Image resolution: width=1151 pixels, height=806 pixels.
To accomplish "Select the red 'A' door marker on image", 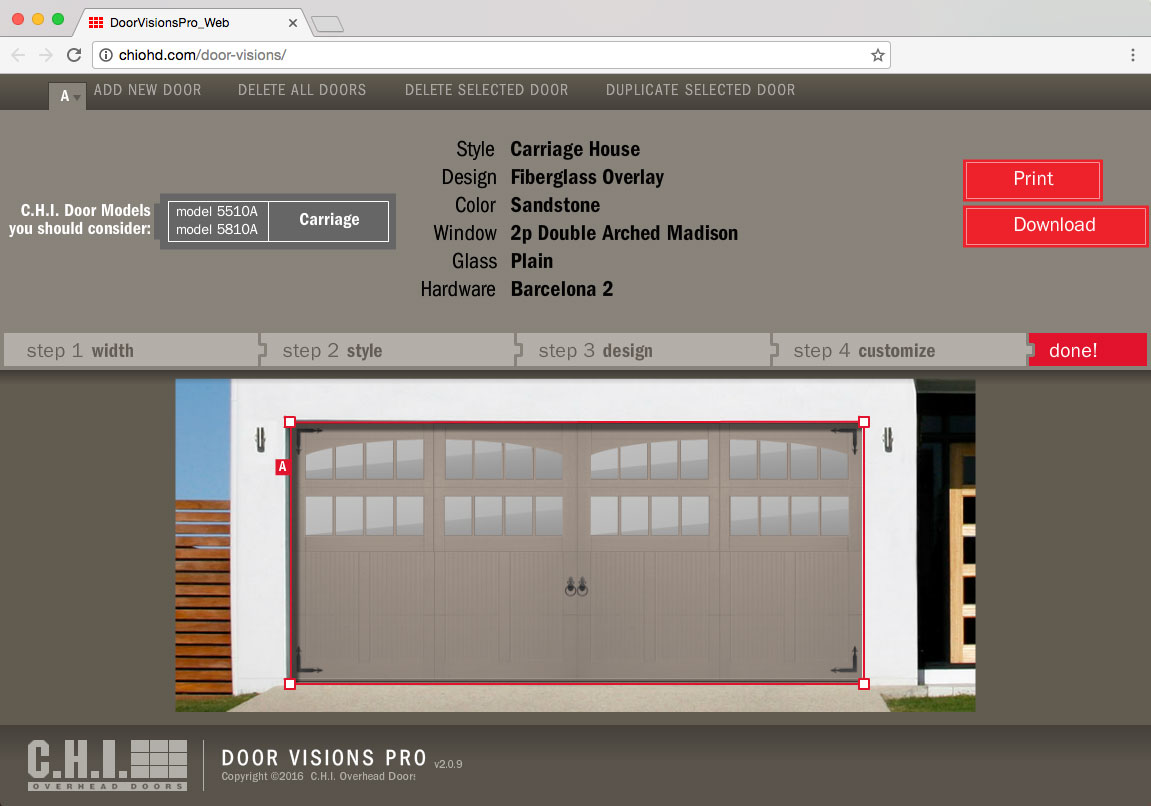I will pos(281,466).
